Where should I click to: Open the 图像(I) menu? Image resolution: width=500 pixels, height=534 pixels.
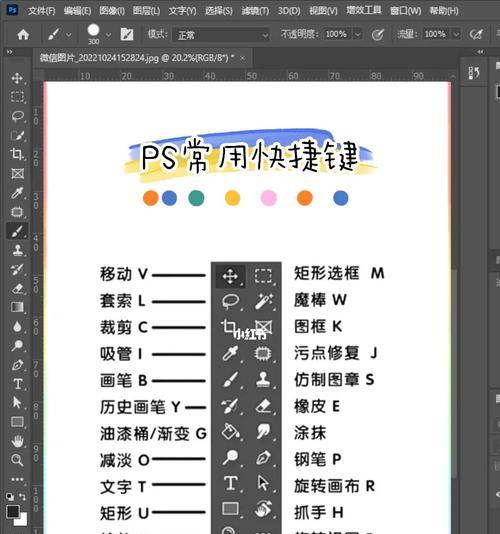pos(112,11)
